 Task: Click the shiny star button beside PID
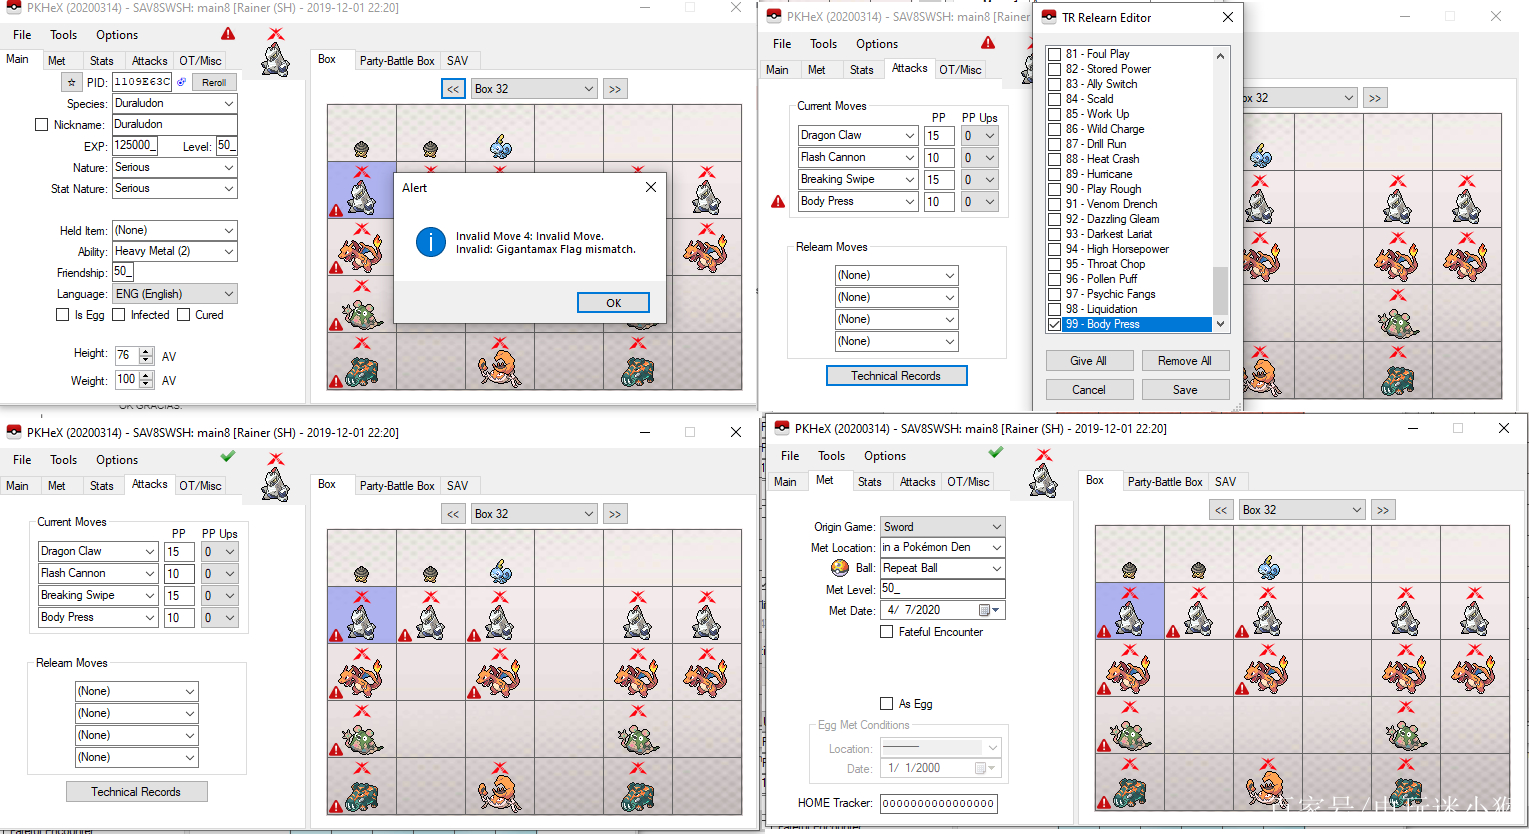pos(70,82)
